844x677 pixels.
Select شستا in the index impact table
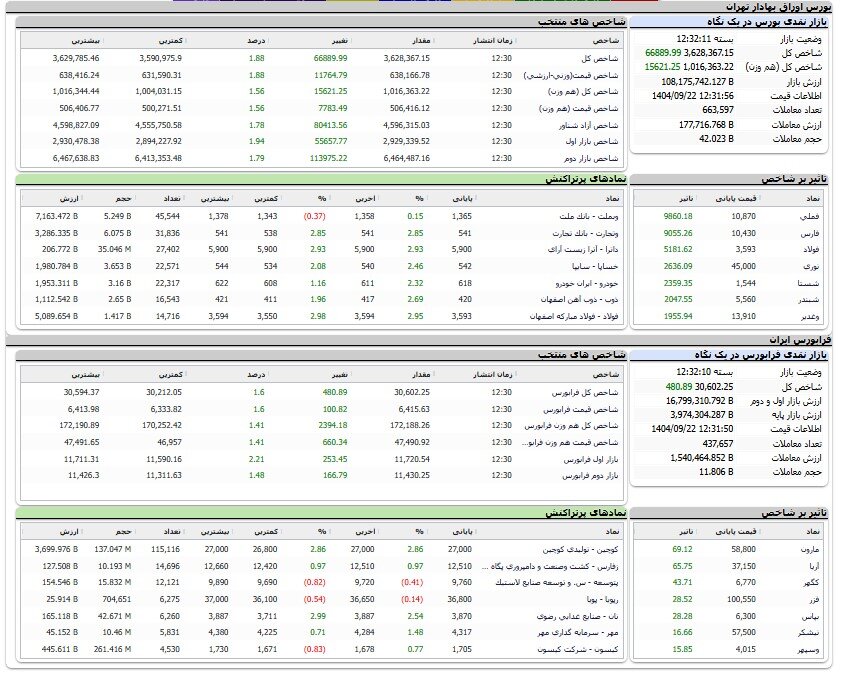point(809,283)
